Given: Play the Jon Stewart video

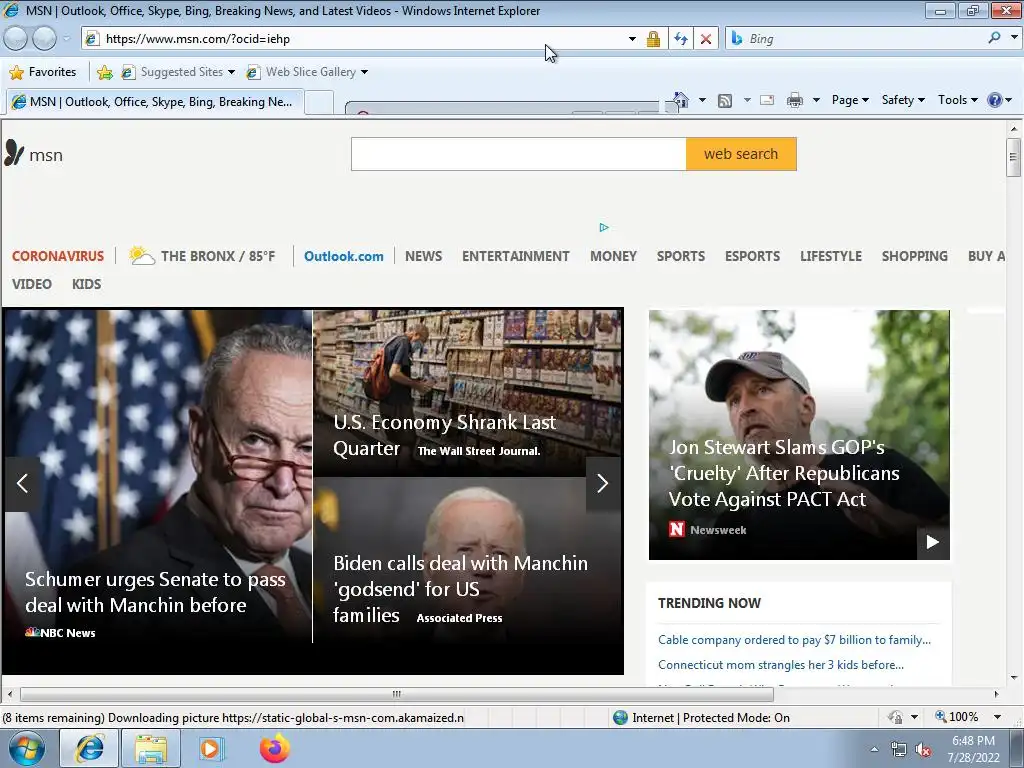Looking at the screenshot, I should tap(933, 542).
